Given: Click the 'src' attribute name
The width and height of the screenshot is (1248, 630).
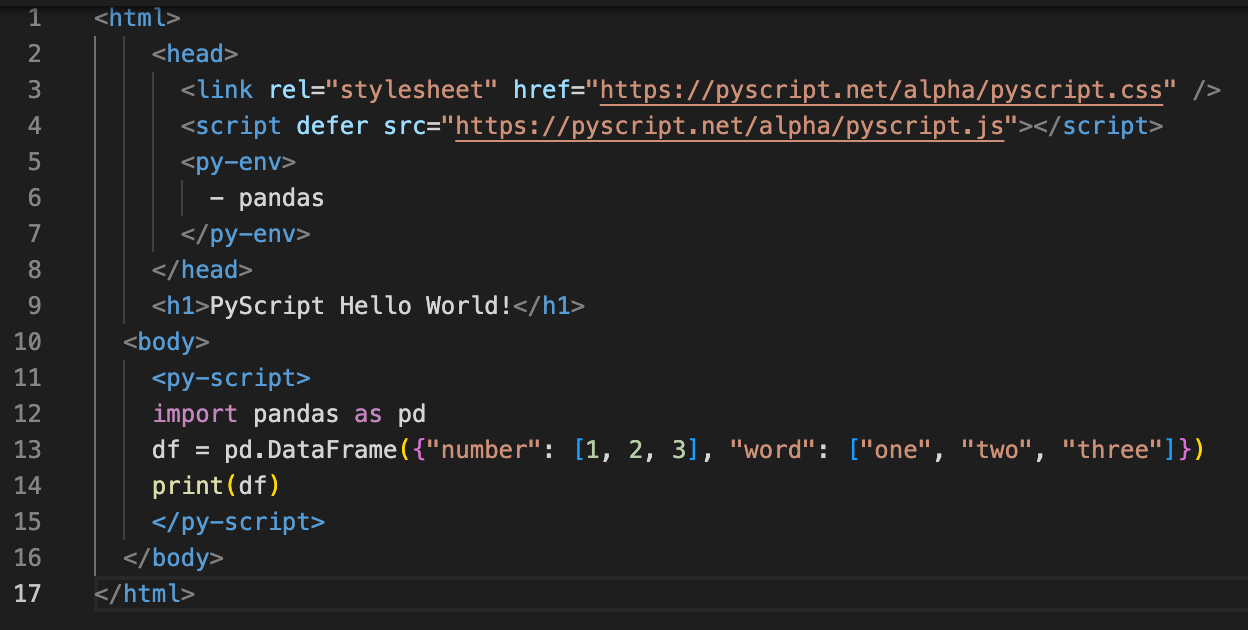Looking at the screenshot, I should (405, 126).
